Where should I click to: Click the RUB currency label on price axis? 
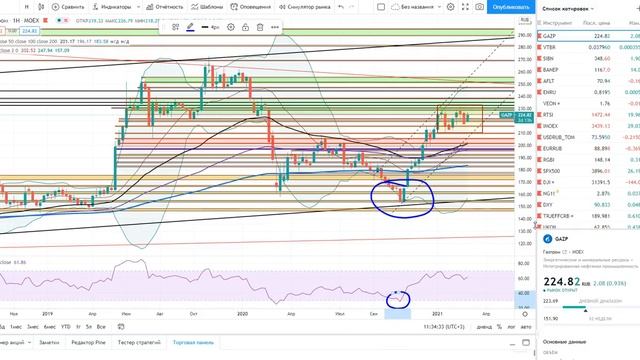point(524,20)
